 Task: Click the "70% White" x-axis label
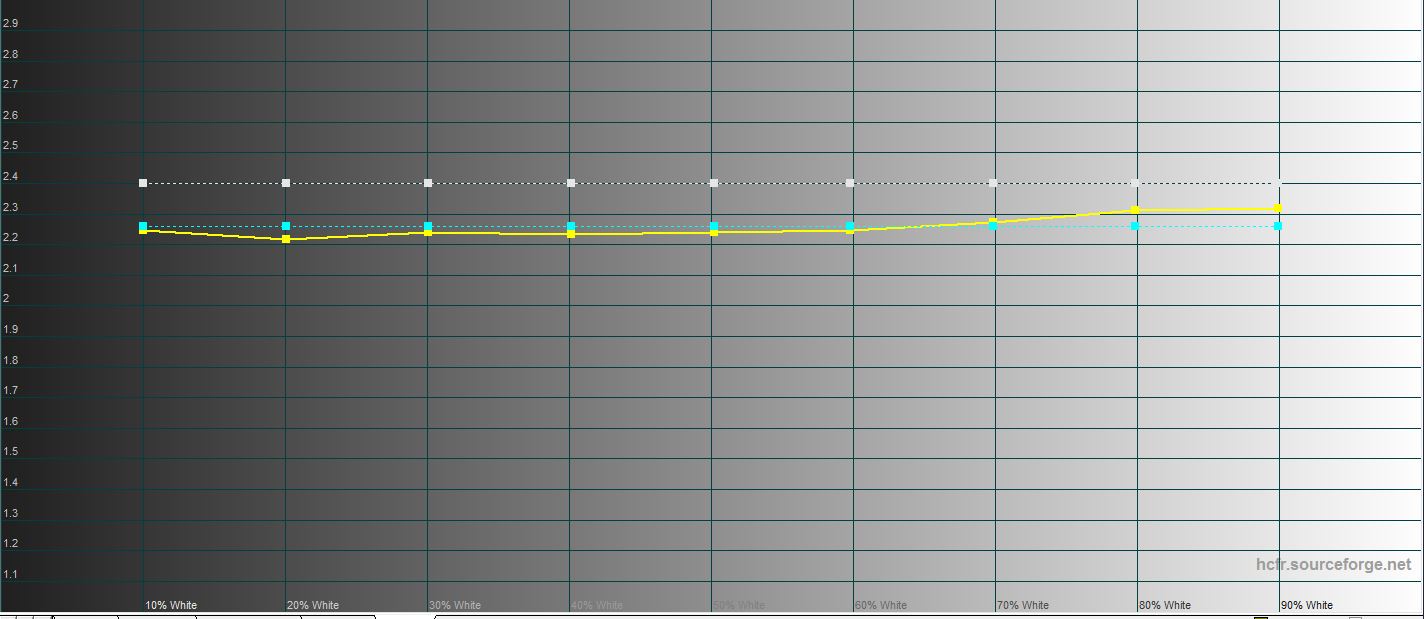1023,605
